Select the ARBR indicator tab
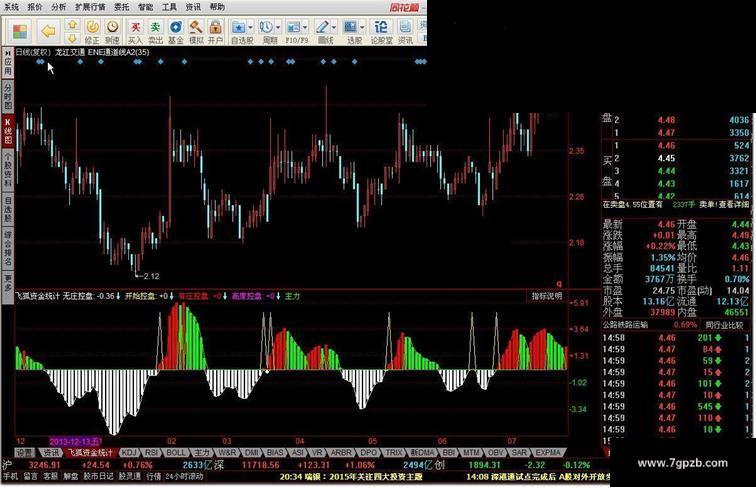756x487 pixels. tap(341, 453)
